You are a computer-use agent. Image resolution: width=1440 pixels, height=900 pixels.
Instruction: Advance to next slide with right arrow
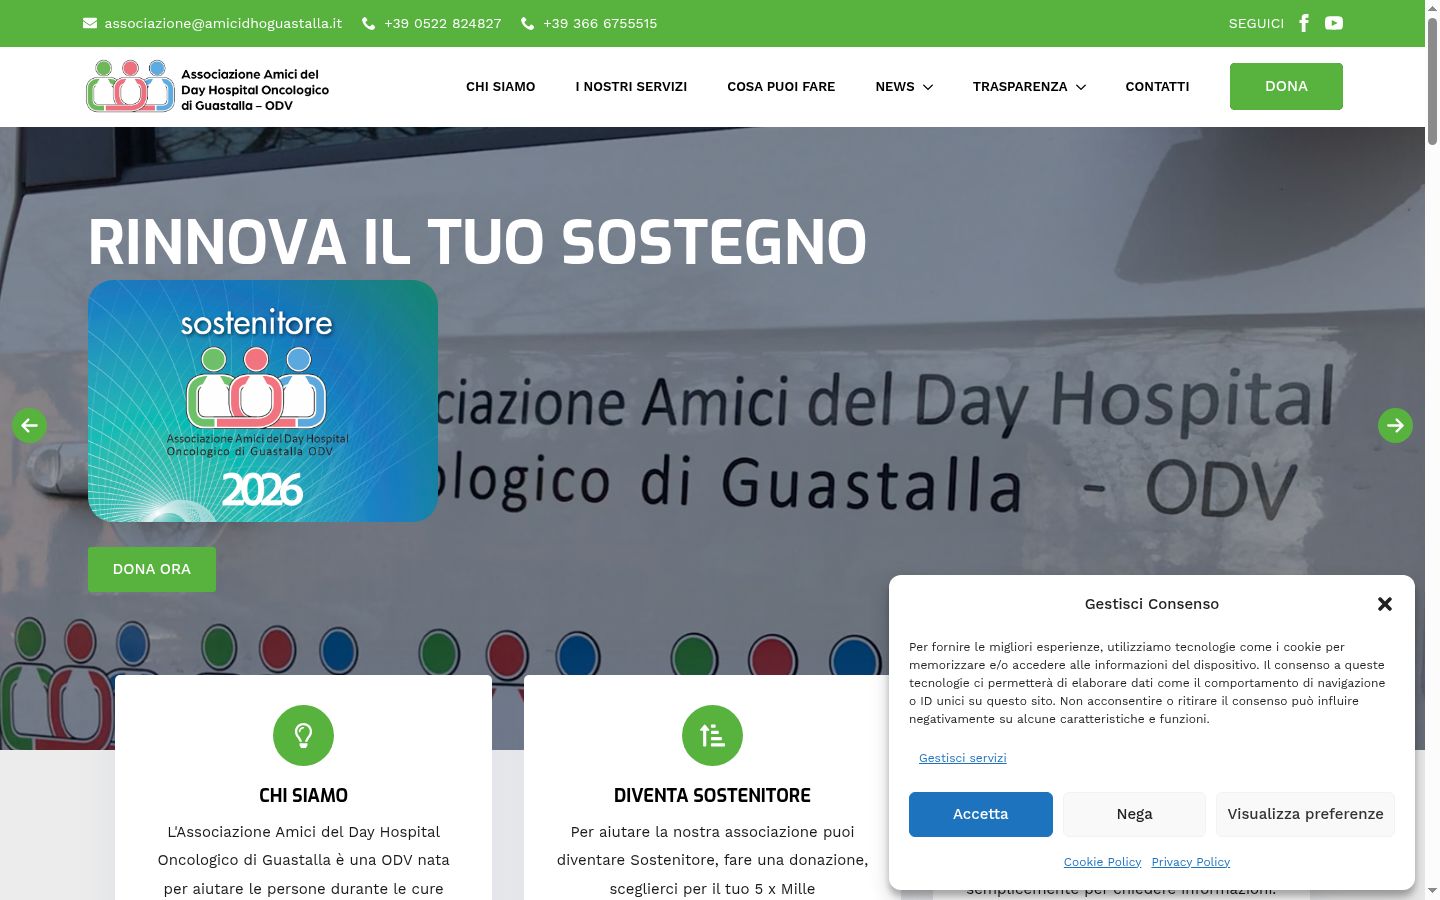[x=1395, y=425]
